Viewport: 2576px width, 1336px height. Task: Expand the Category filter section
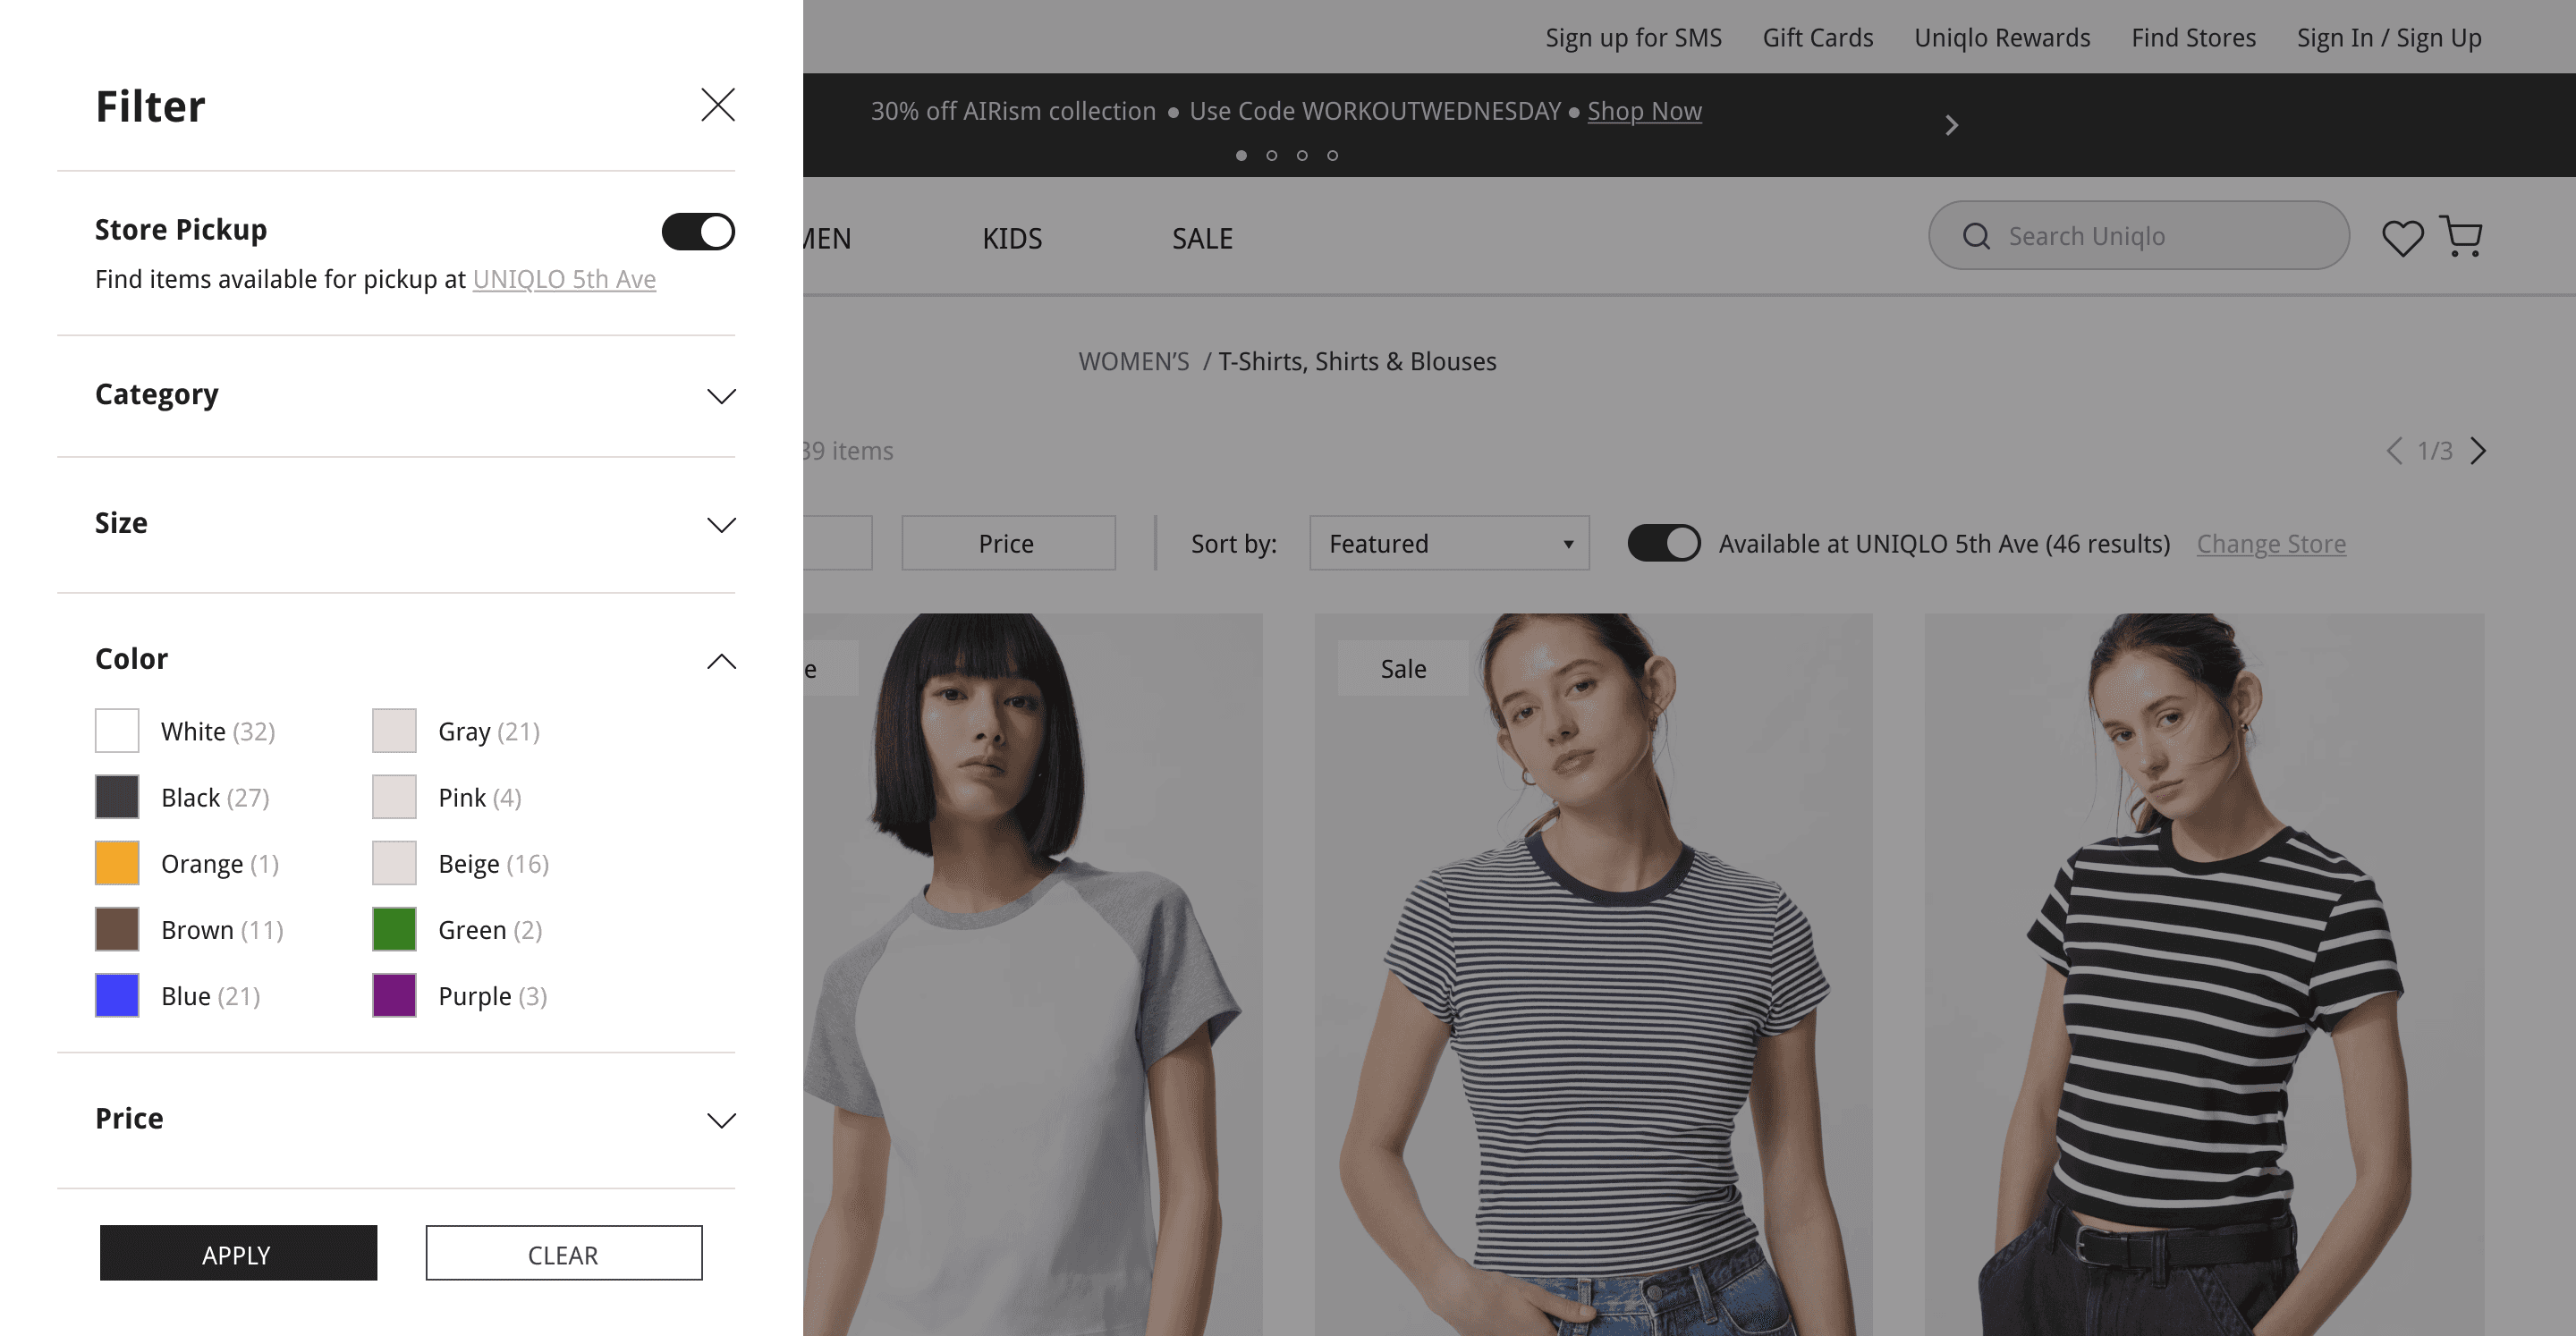tap(720, 396)
